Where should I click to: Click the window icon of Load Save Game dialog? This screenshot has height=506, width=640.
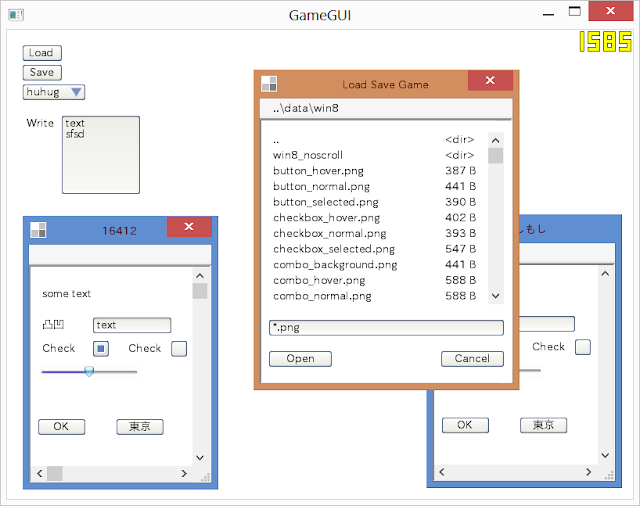pyautogui.click(x=269, y=84)
